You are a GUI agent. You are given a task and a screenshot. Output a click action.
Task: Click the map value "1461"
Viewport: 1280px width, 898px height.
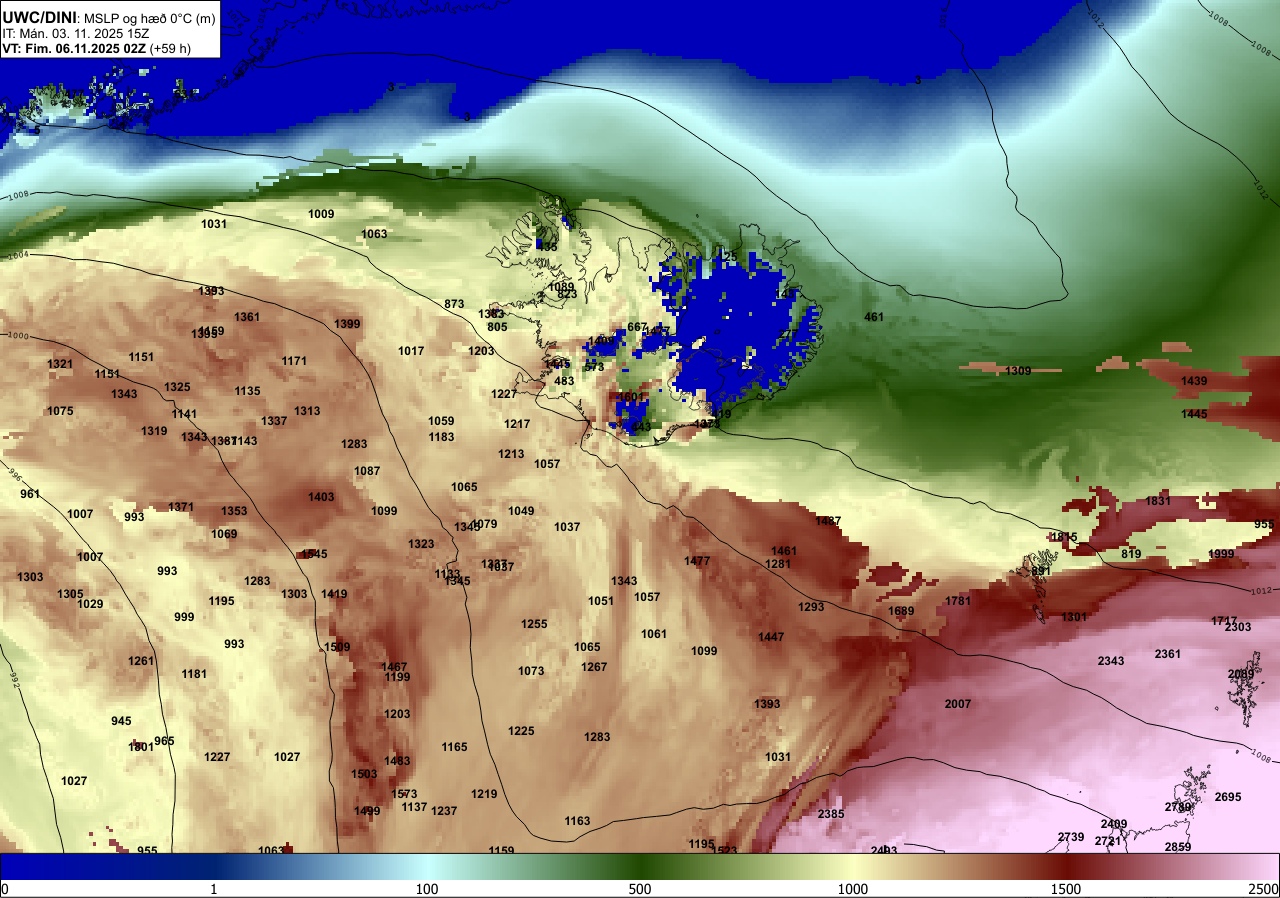click(784, 551)
